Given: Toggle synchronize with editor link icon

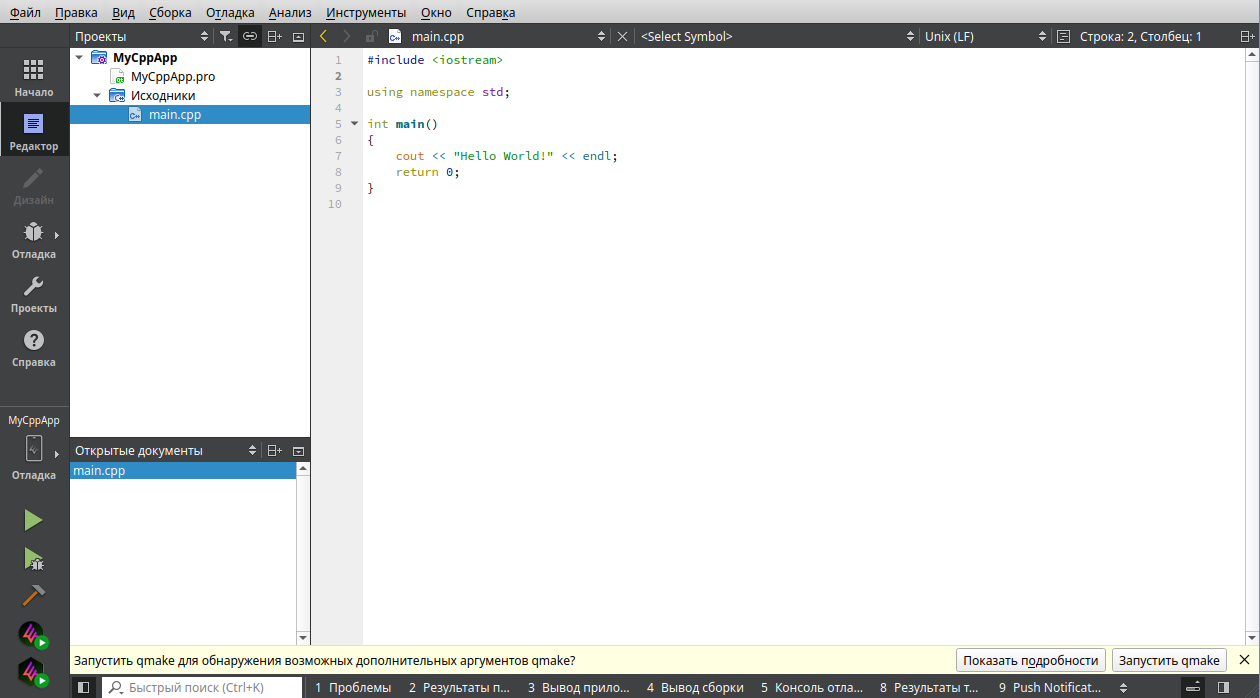Looking at the screenshot, I should (250, 36).
